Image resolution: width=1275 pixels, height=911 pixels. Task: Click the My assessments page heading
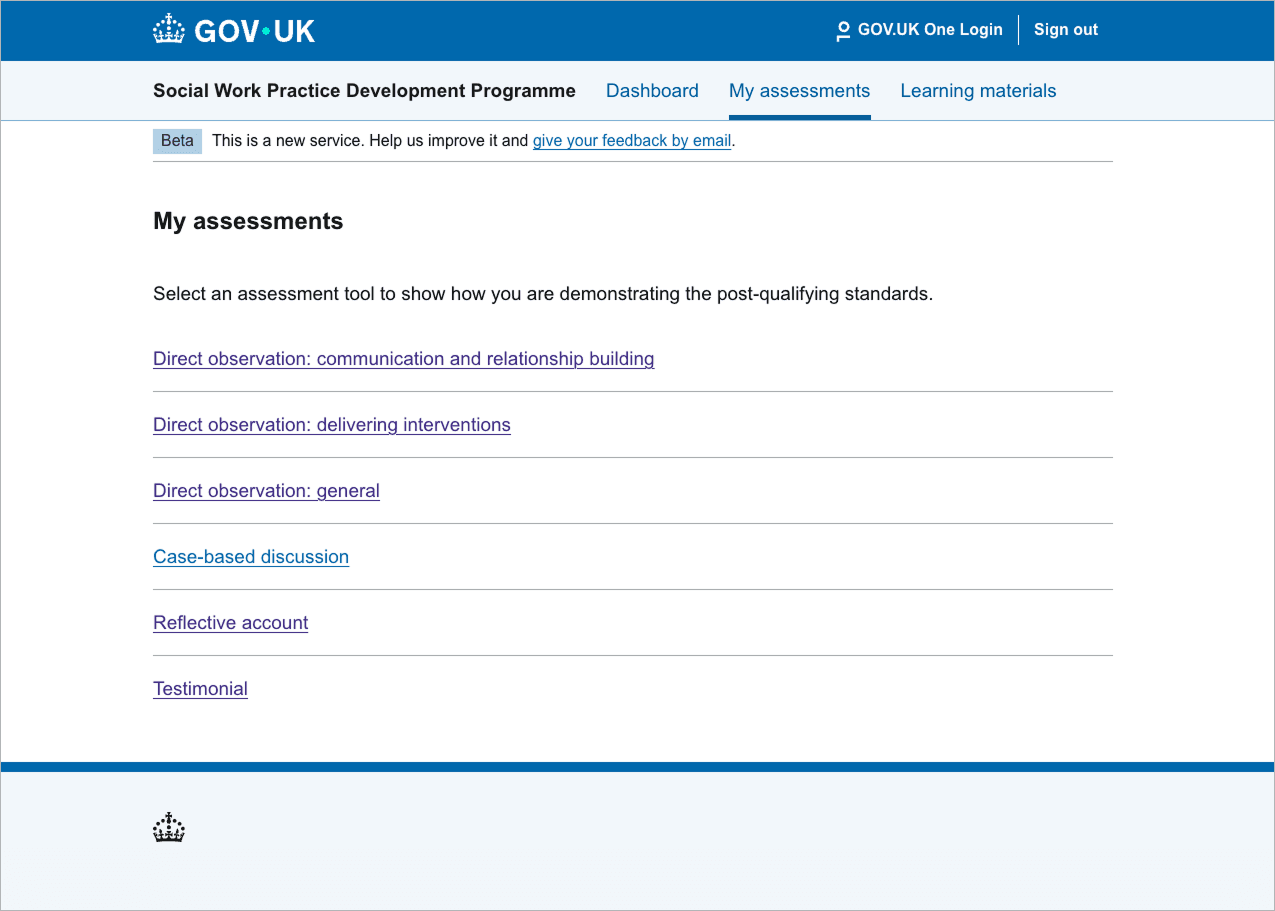248,221
